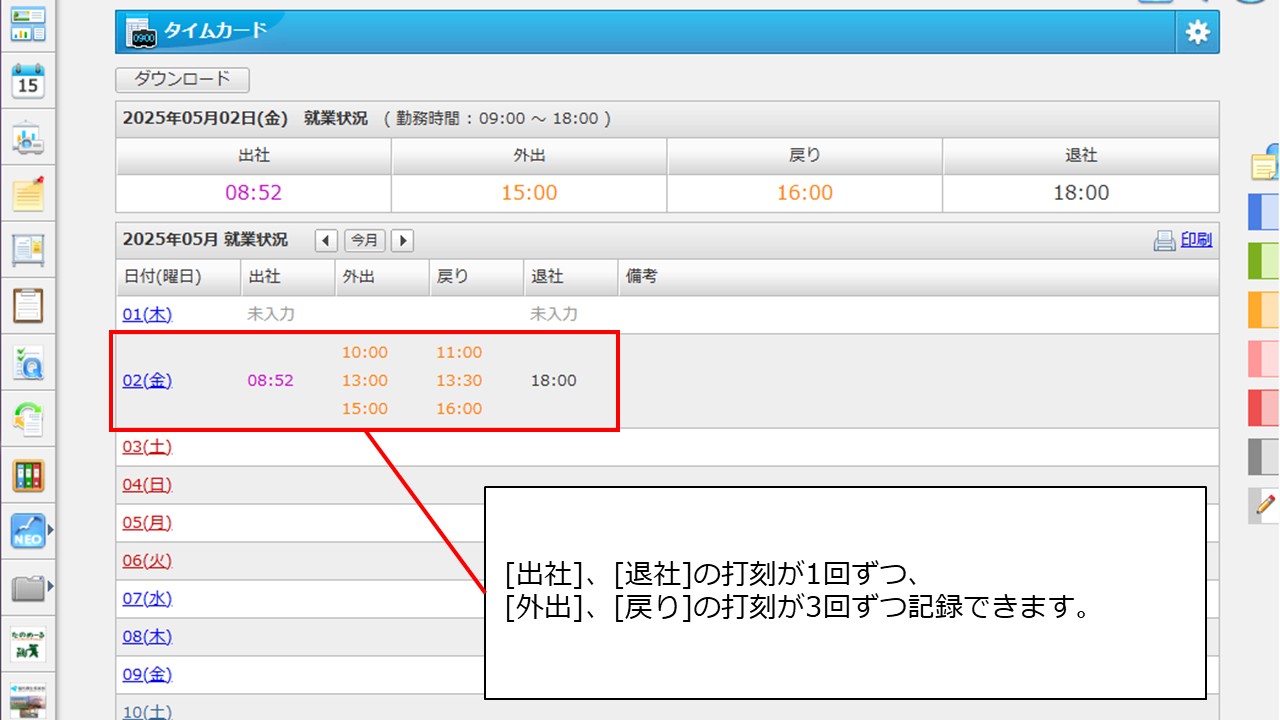Open the cabinet binders icon
This screenshot has width=1280, height=720.
[x=28, y=475]
